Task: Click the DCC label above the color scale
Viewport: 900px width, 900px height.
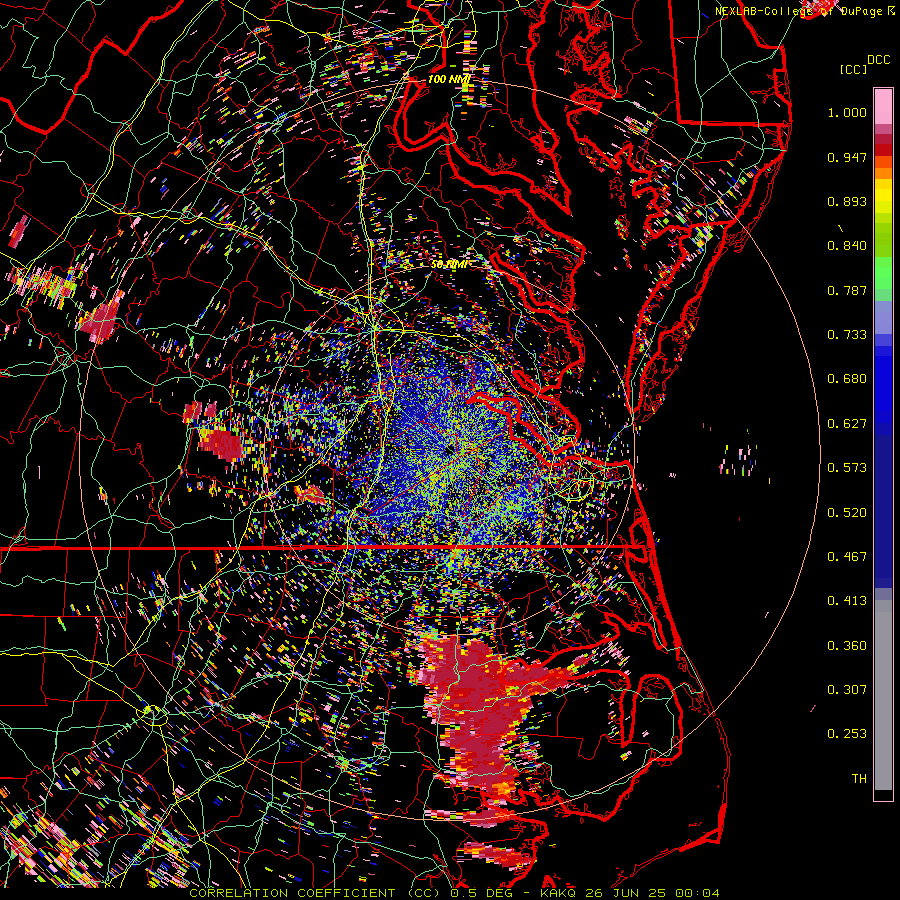Action: pos(879,60)
